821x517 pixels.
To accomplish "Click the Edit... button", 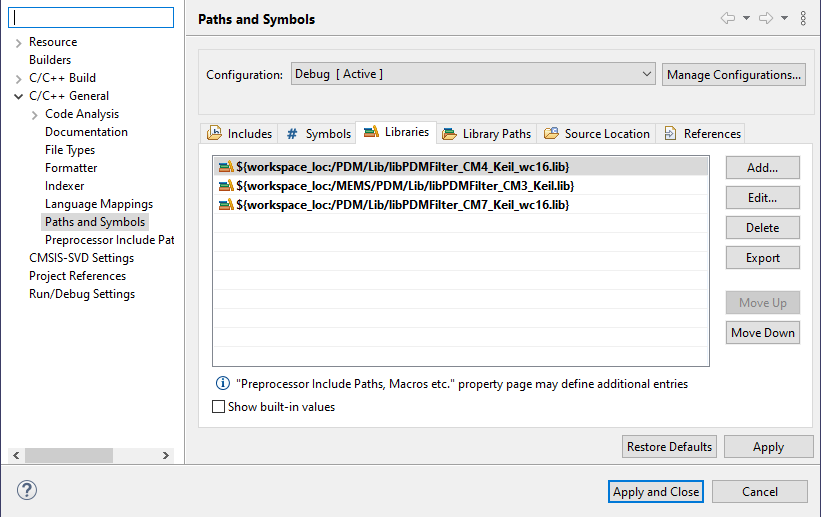I will (x=762, y=197).
